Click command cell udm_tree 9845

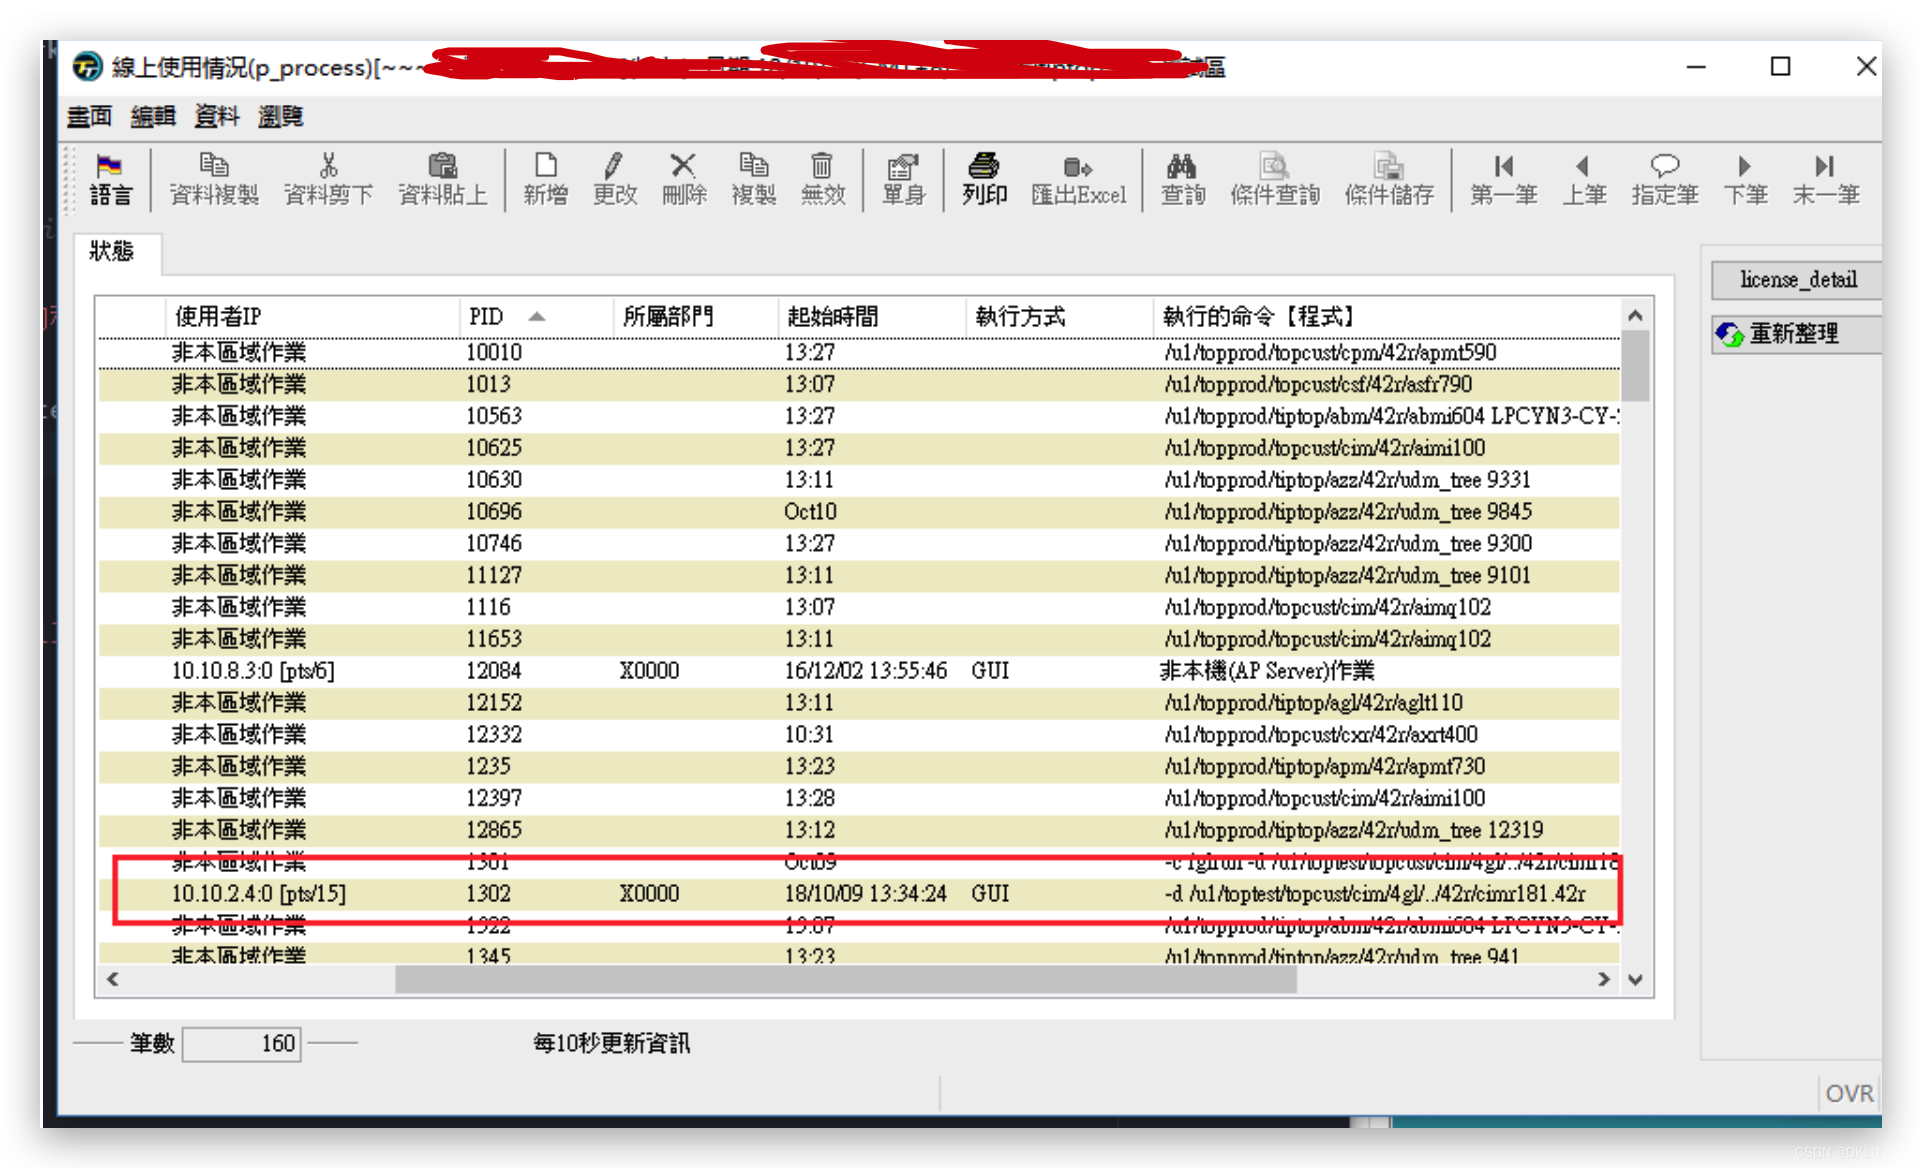tap(1348, 511)
